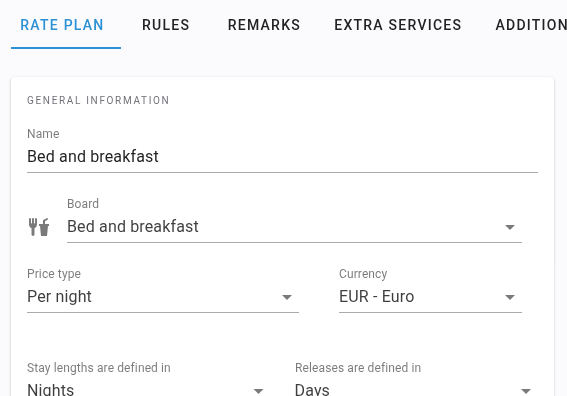The width and height of the screenshot is (567, 396).
Task: Switch to the Remarks tab
Action: coord(264,25)
